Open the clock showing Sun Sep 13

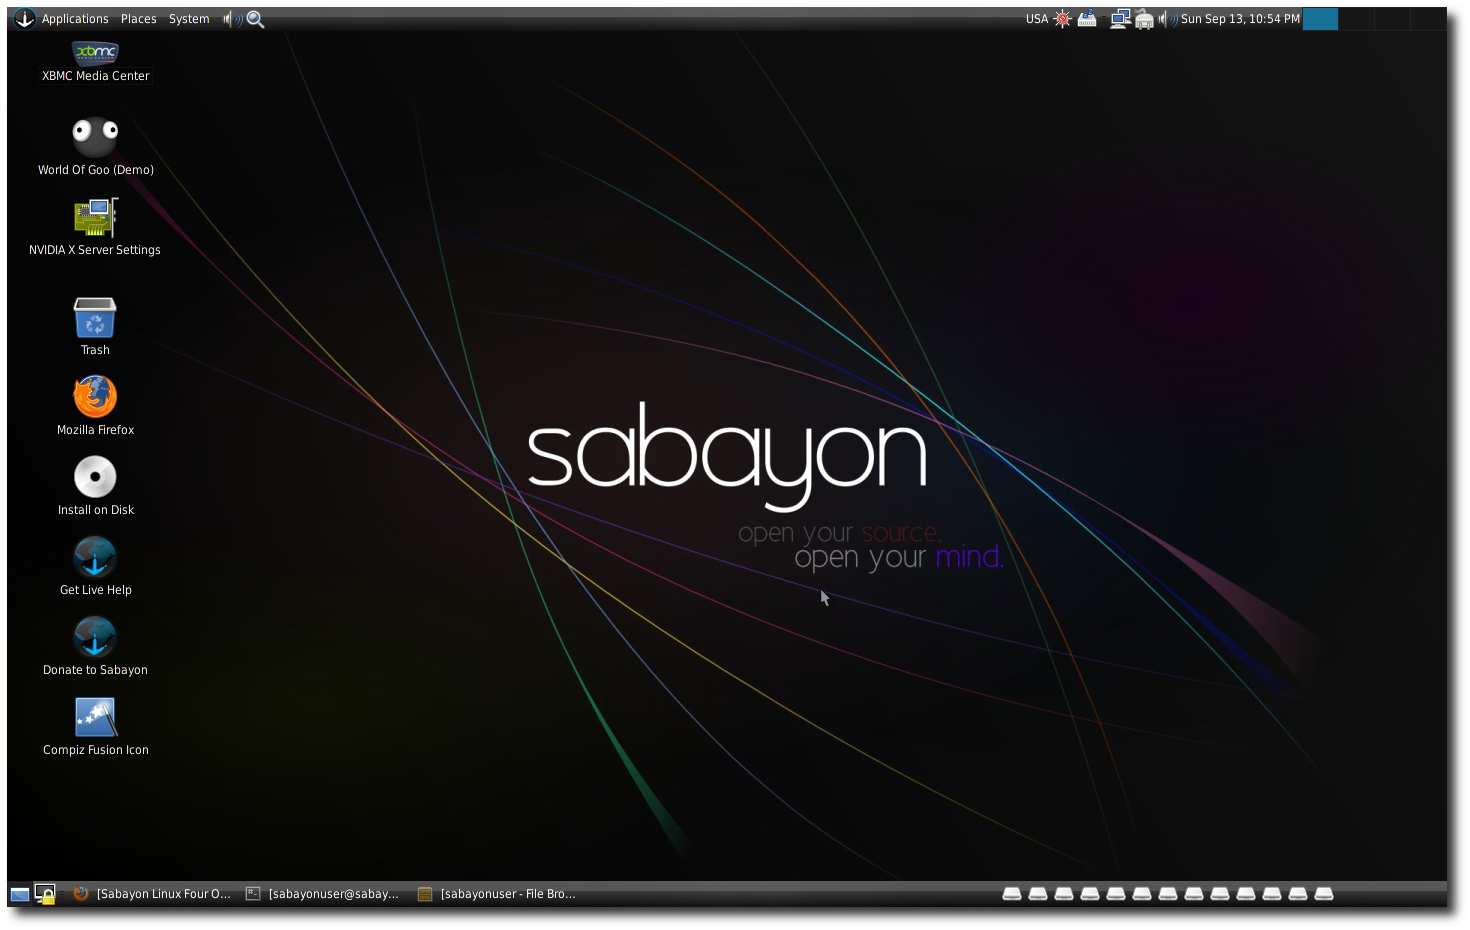pyautogui.click(x=1240, y=19)
